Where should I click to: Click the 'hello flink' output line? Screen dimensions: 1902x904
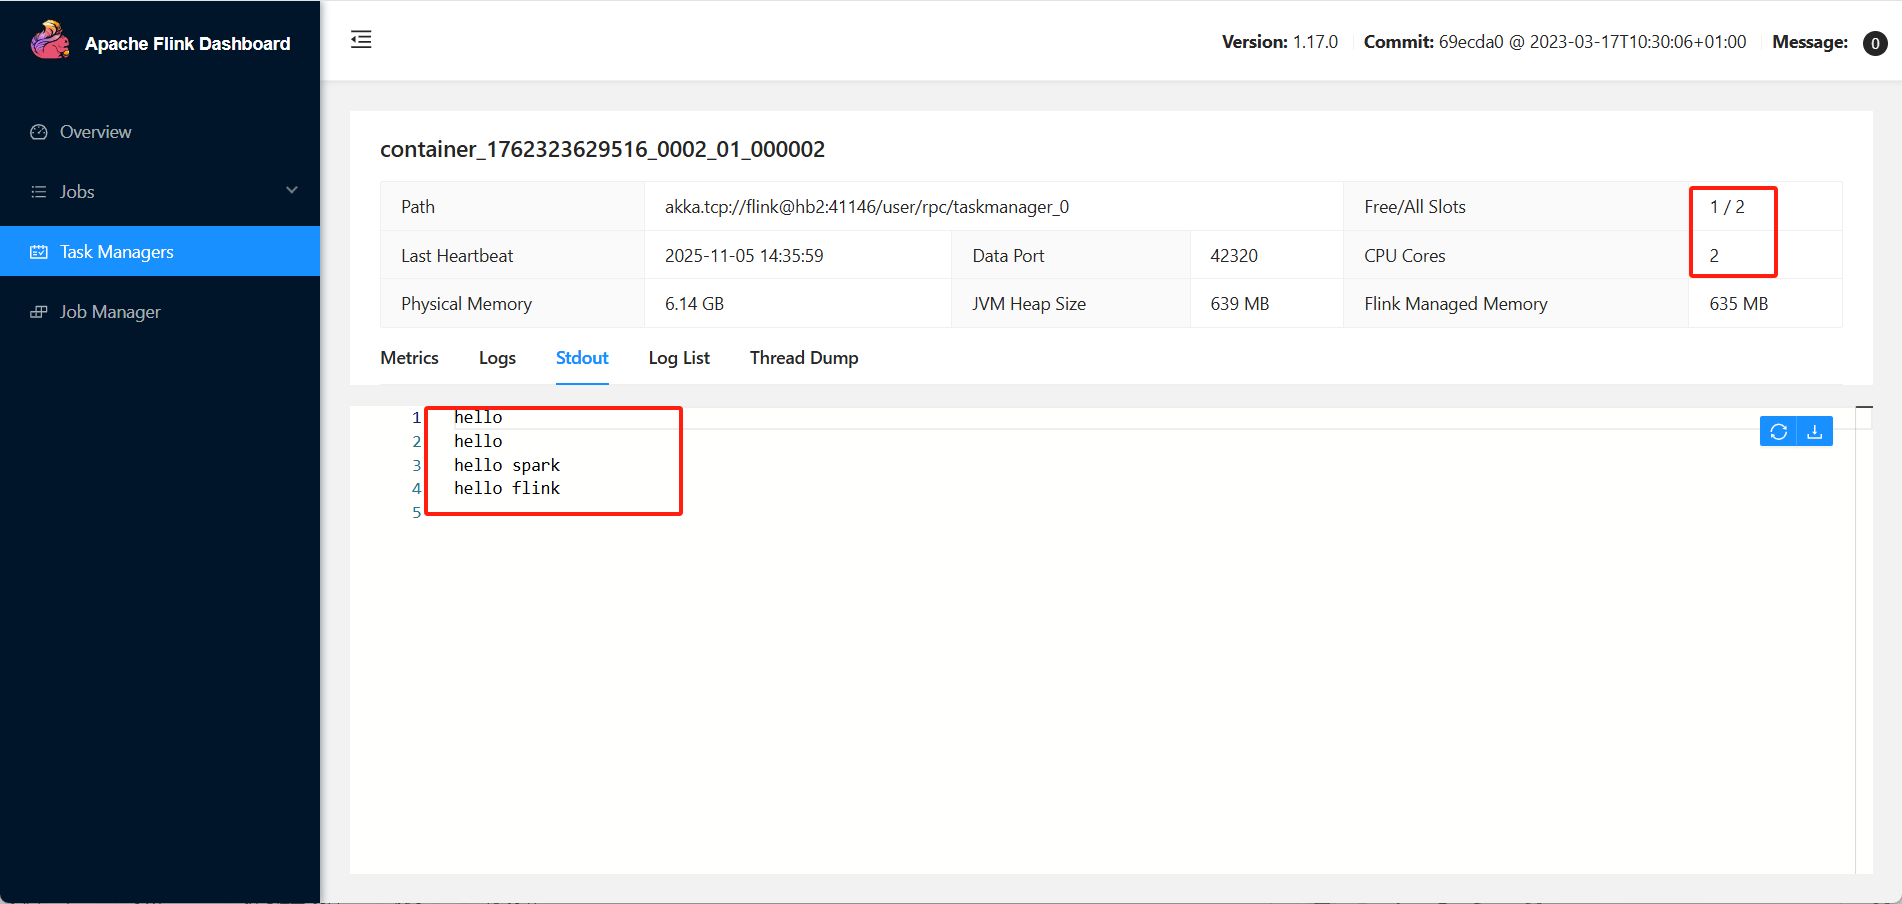click(507, 488)
